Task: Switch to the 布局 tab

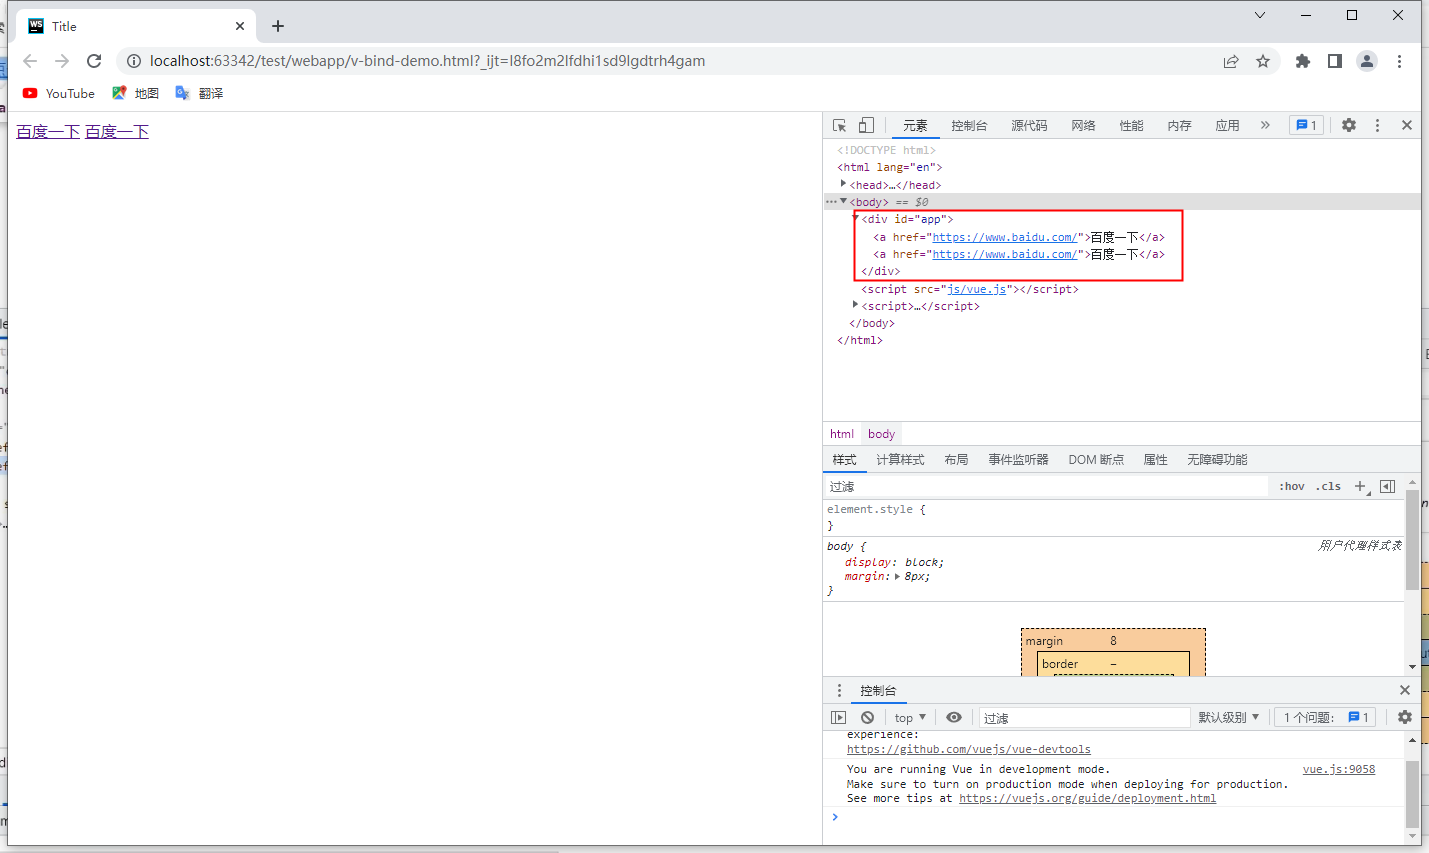Action: (956, 460)
